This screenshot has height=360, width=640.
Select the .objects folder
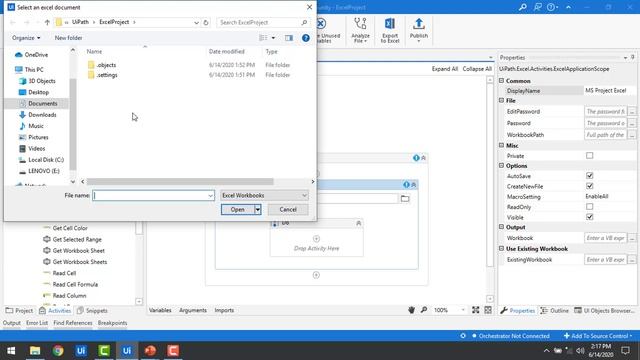click(106, 65)
